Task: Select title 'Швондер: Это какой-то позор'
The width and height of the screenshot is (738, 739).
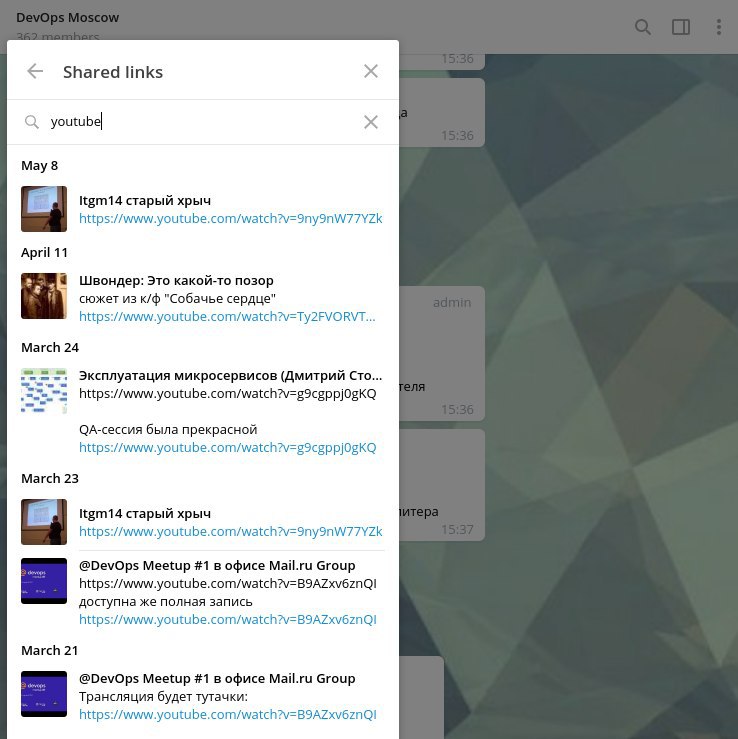Action: [176, 281]
